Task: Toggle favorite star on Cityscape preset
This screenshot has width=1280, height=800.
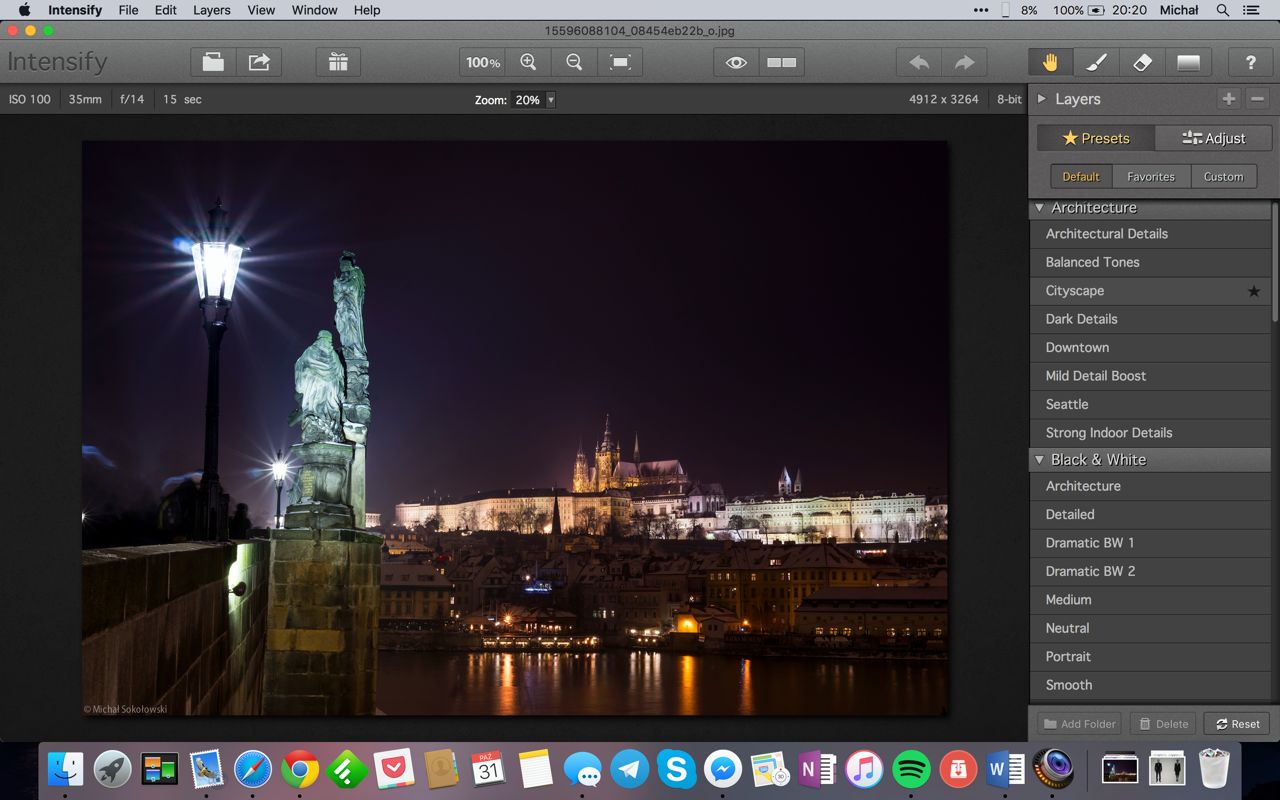Action: (x=1253, y=291)
